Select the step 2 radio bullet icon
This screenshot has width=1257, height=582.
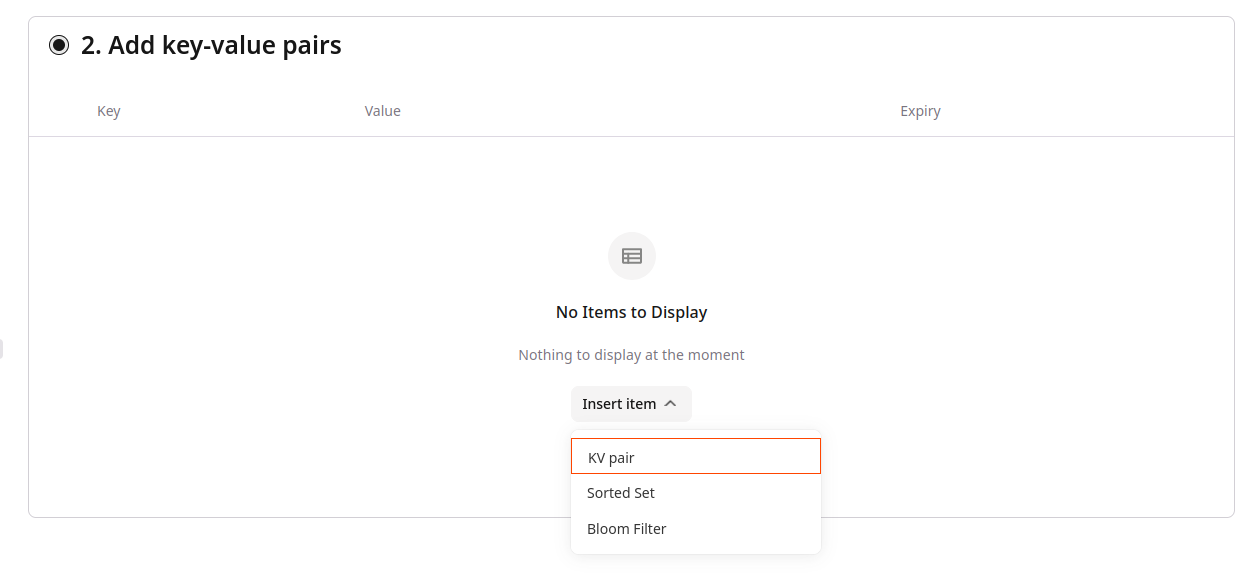pos(59,45)
